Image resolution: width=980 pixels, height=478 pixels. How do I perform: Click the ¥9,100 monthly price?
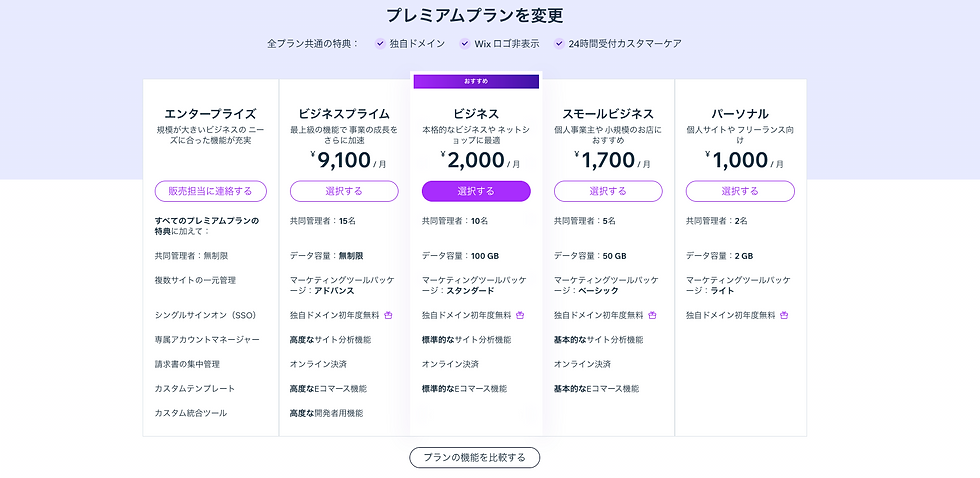pyautogui.click(x=348, y=161)
